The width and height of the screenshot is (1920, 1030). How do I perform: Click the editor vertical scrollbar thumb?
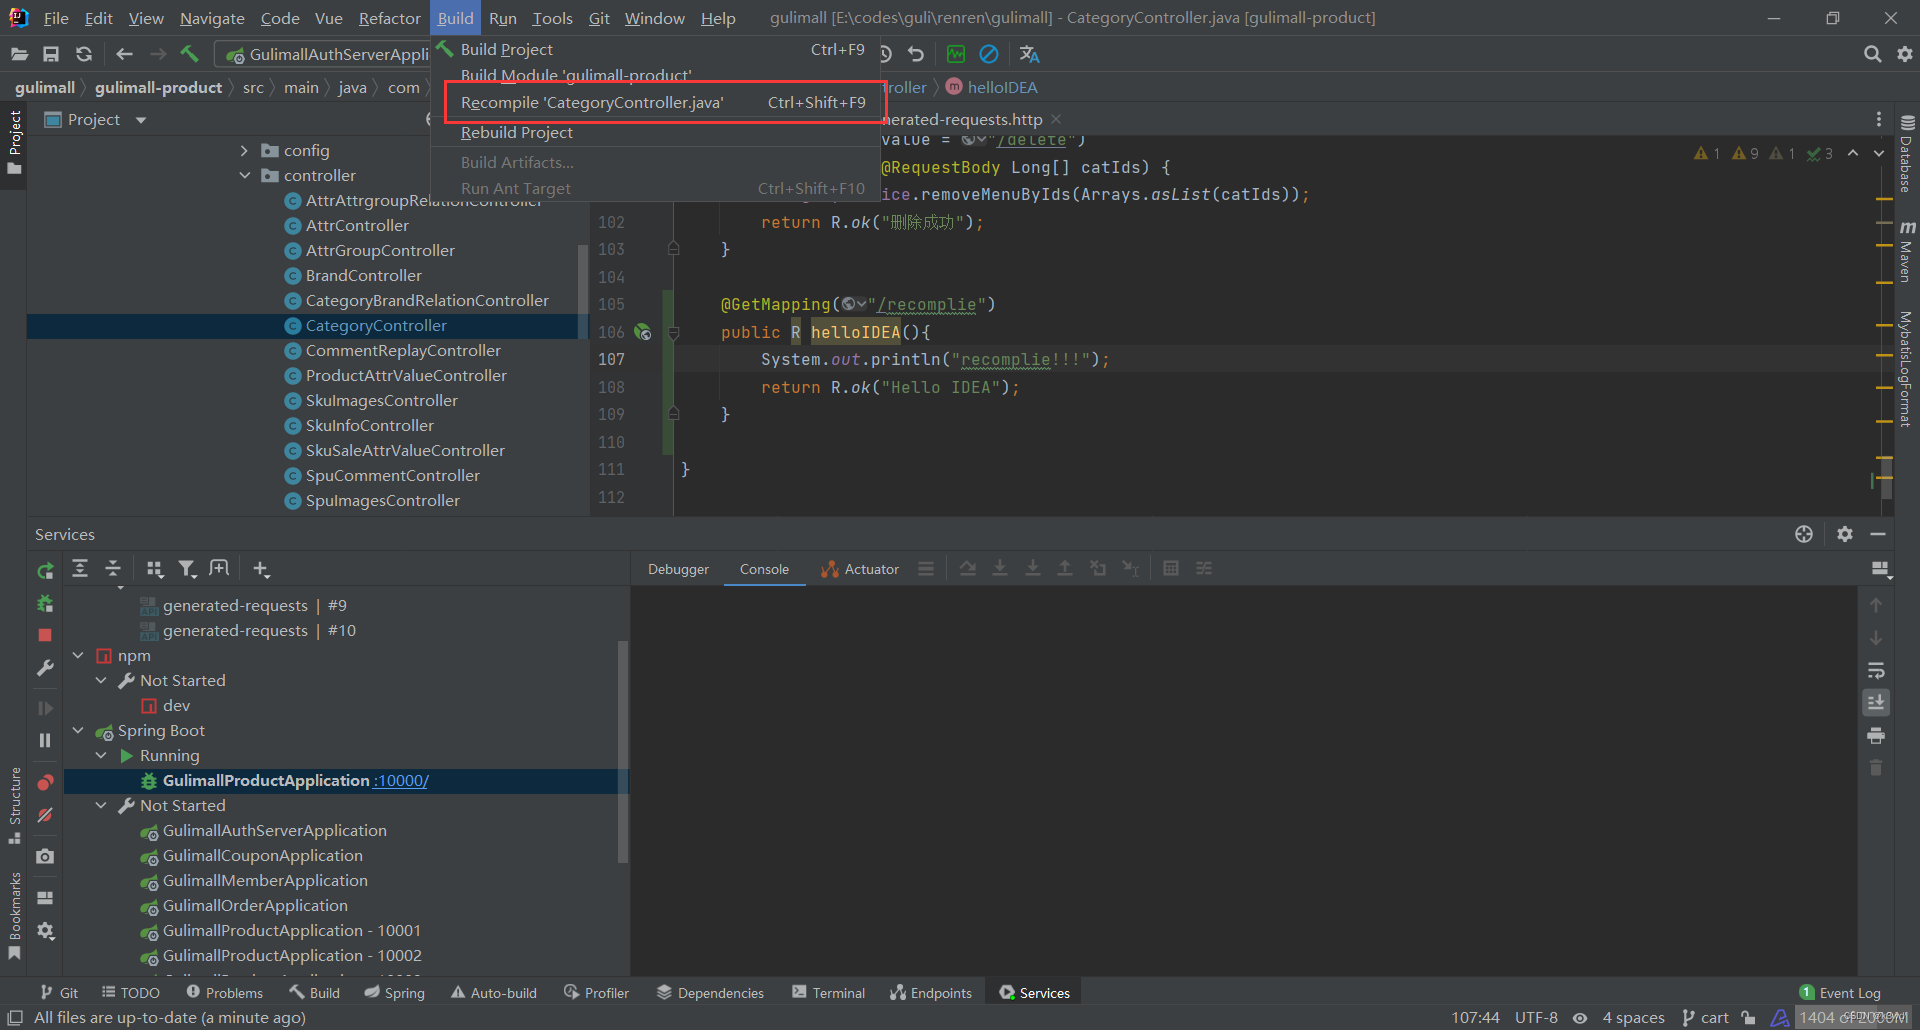pos(1886,478)
